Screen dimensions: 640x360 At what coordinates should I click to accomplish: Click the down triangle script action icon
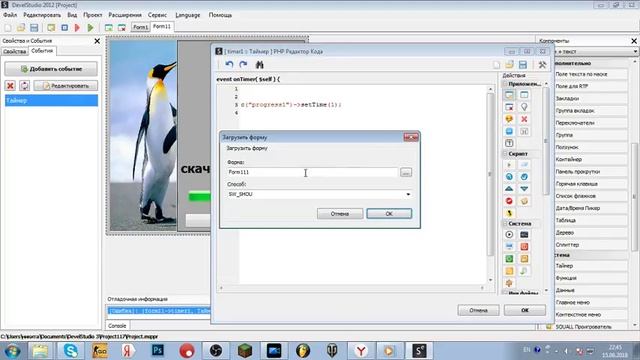tap(524, 189)
